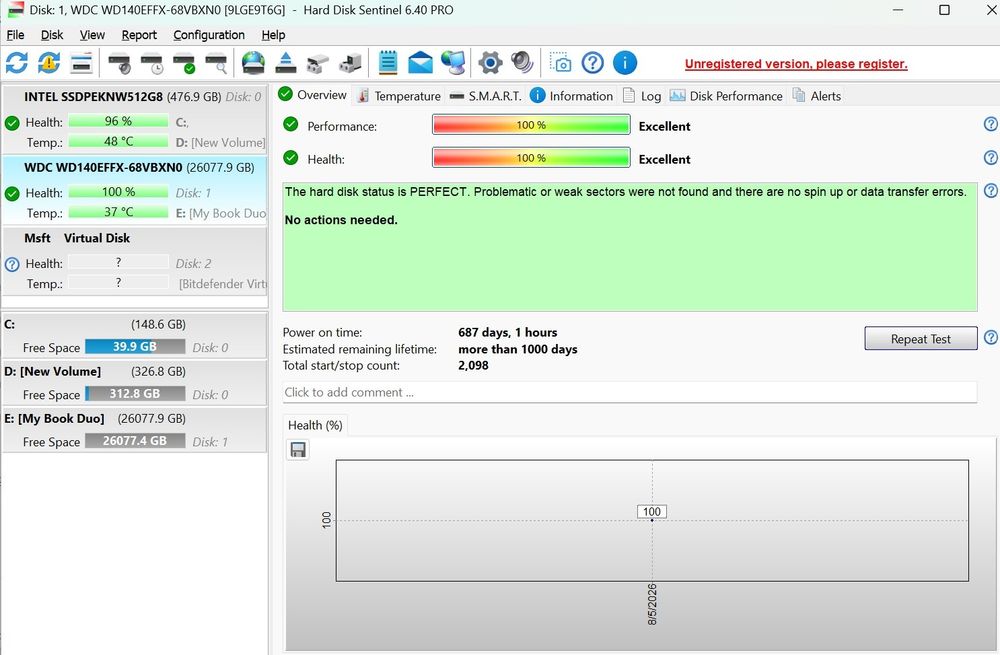
Task: Open the File menu
Action: coord(15,35)
